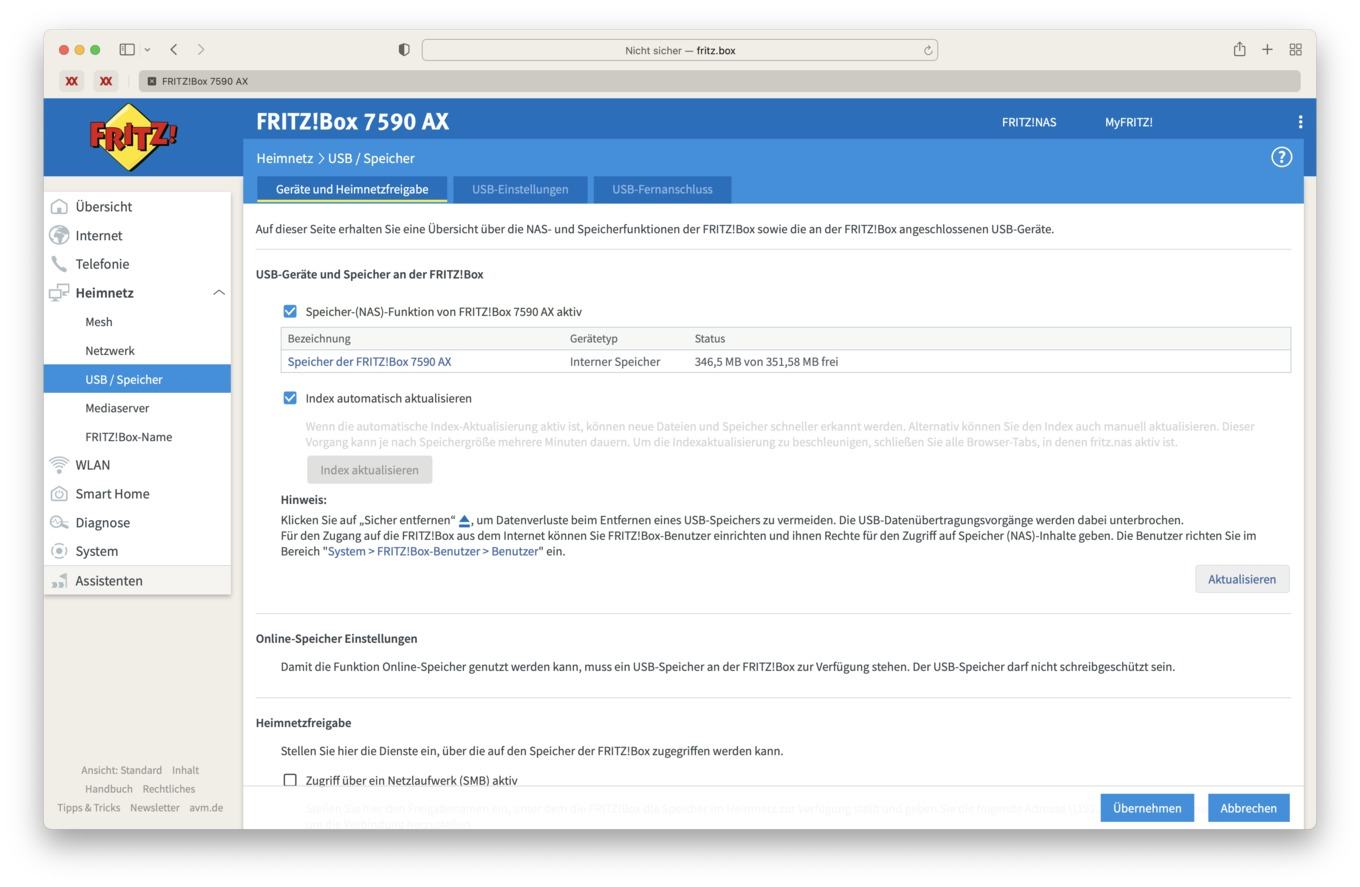The image size is (1360, 887).
Task: Toggle Index automatisch aktualisieren checkbox
Action: point(290,398)
